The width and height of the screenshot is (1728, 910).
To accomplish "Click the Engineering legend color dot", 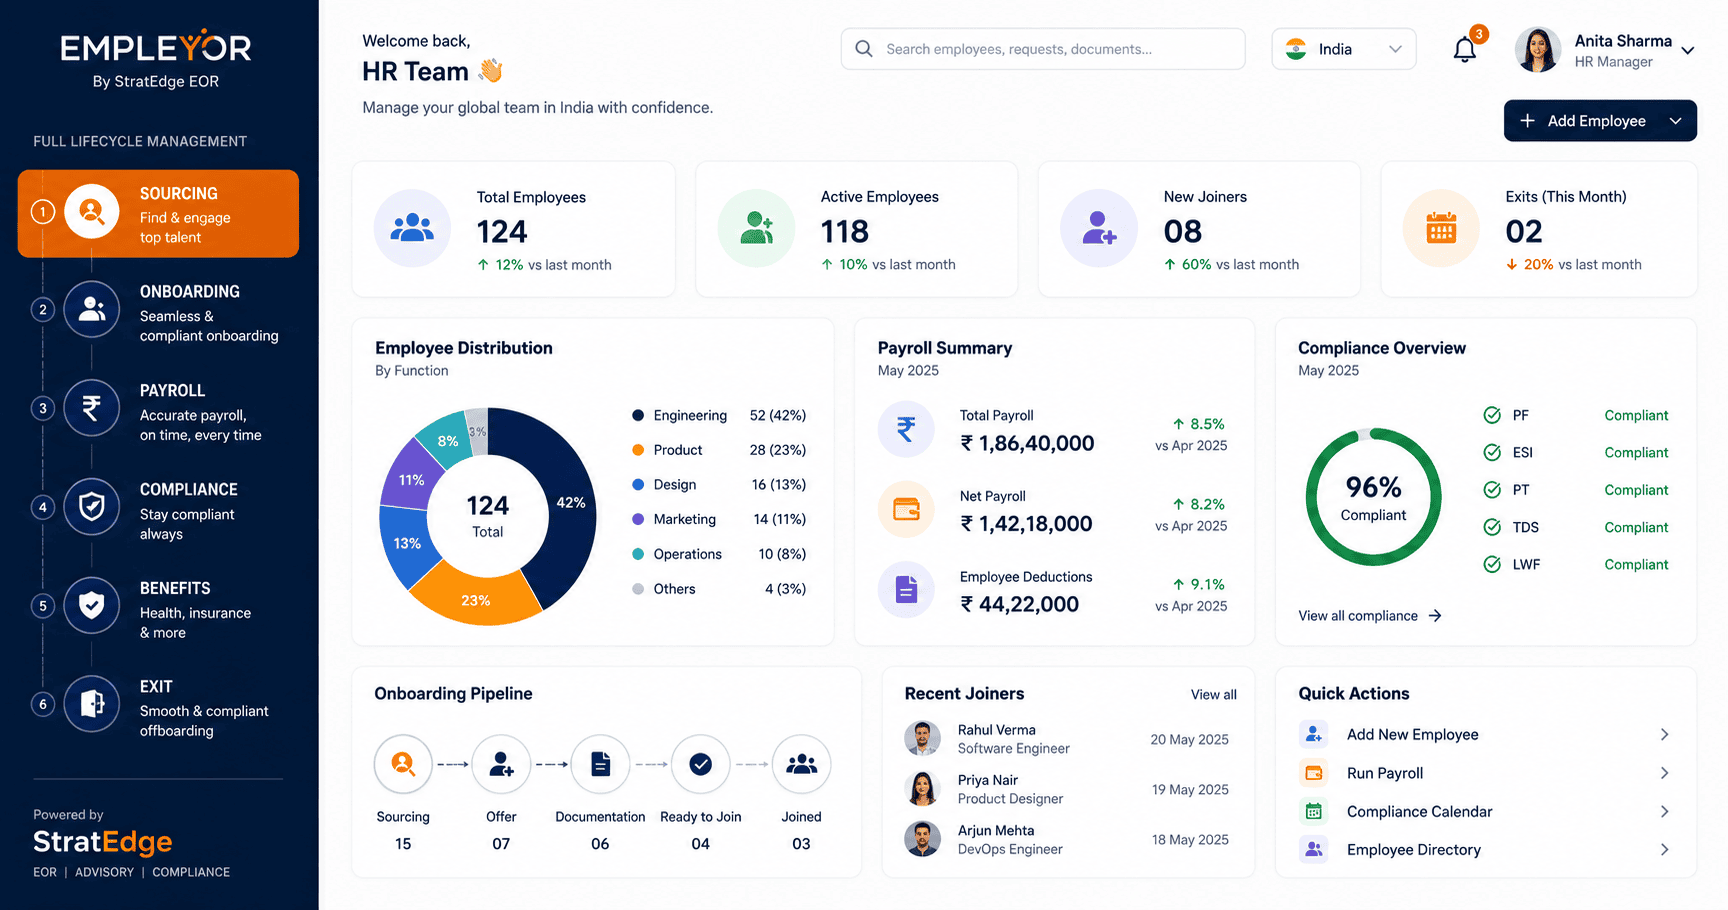I will click(638, 415).
